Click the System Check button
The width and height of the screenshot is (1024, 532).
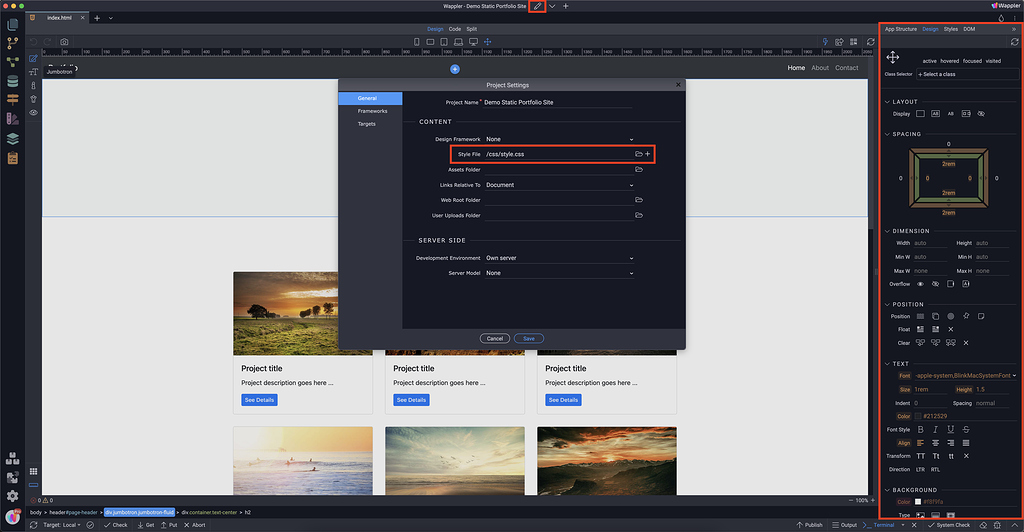(949, 525)
